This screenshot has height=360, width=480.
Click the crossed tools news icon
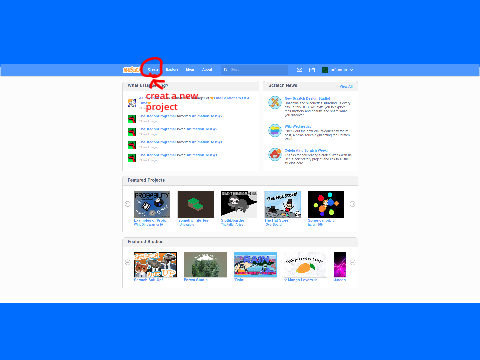[x=275, y=102]
